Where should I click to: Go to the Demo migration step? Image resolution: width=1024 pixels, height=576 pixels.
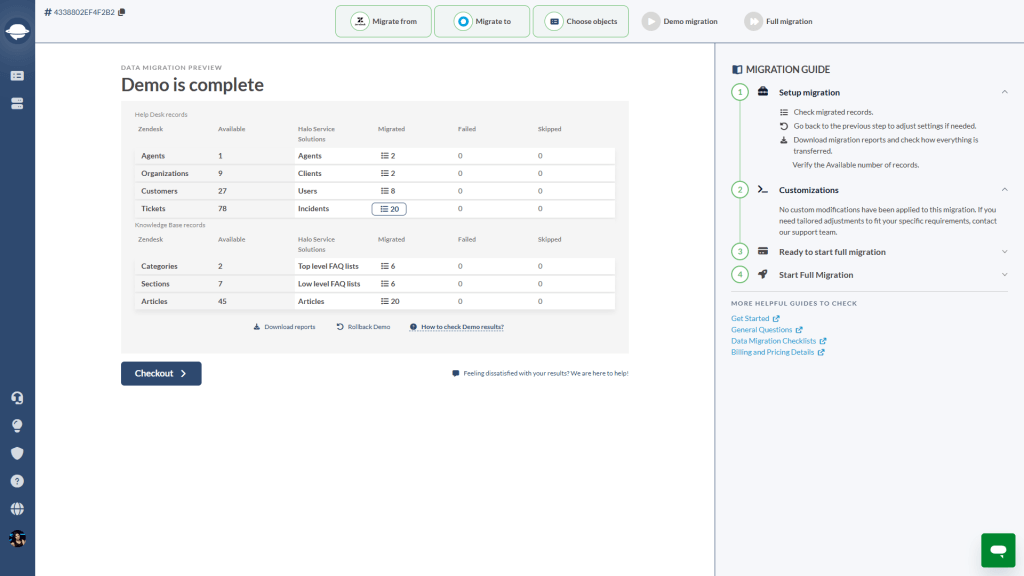(x=680, y=22)
